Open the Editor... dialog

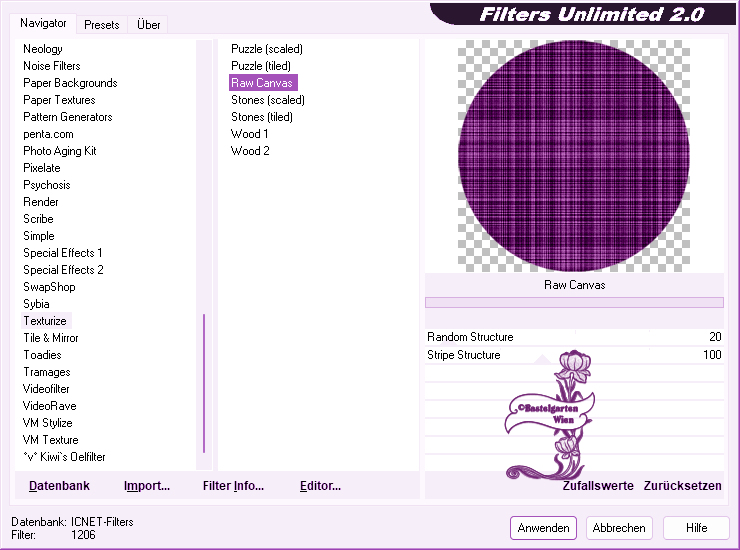(320, 486)
